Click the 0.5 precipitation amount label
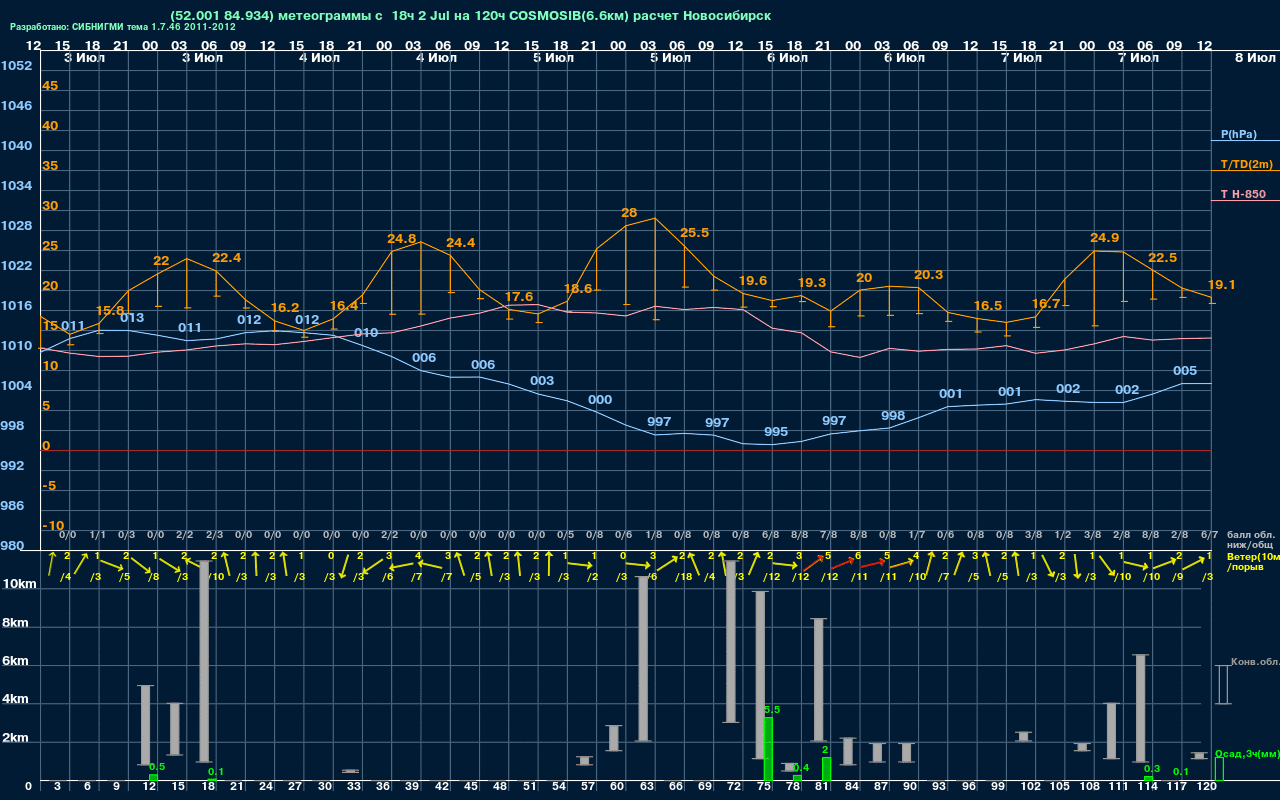 (x=157, y=766)
